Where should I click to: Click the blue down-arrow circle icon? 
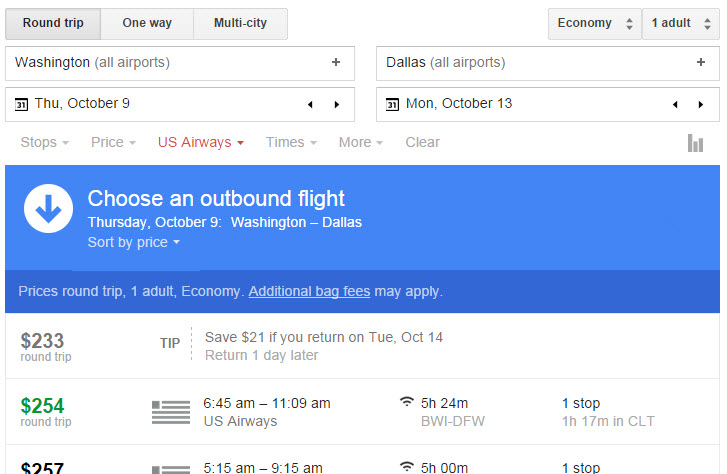tap(48, 209)
